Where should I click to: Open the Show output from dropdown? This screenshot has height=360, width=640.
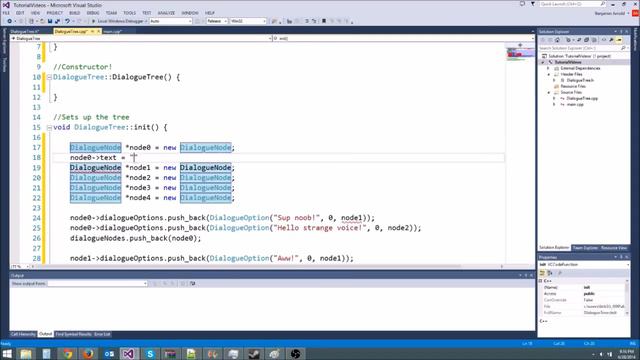[97, 283]
